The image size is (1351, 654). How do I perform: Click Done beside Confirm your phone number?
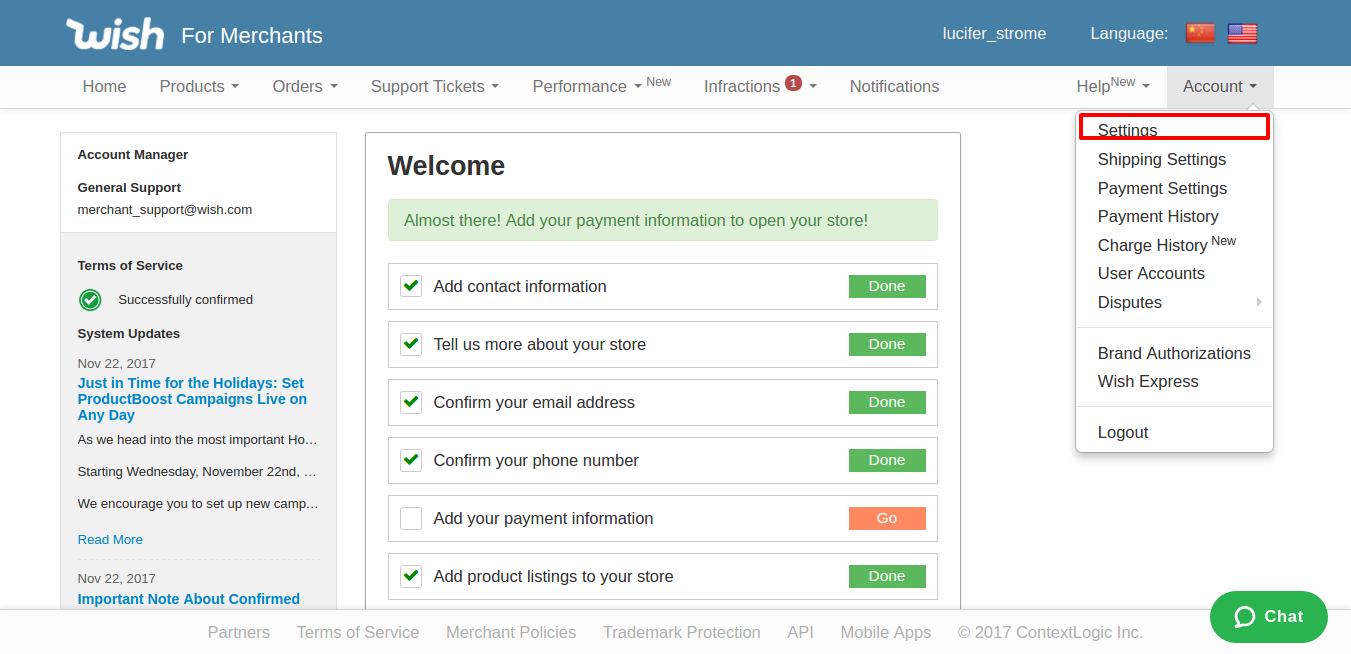887,460
